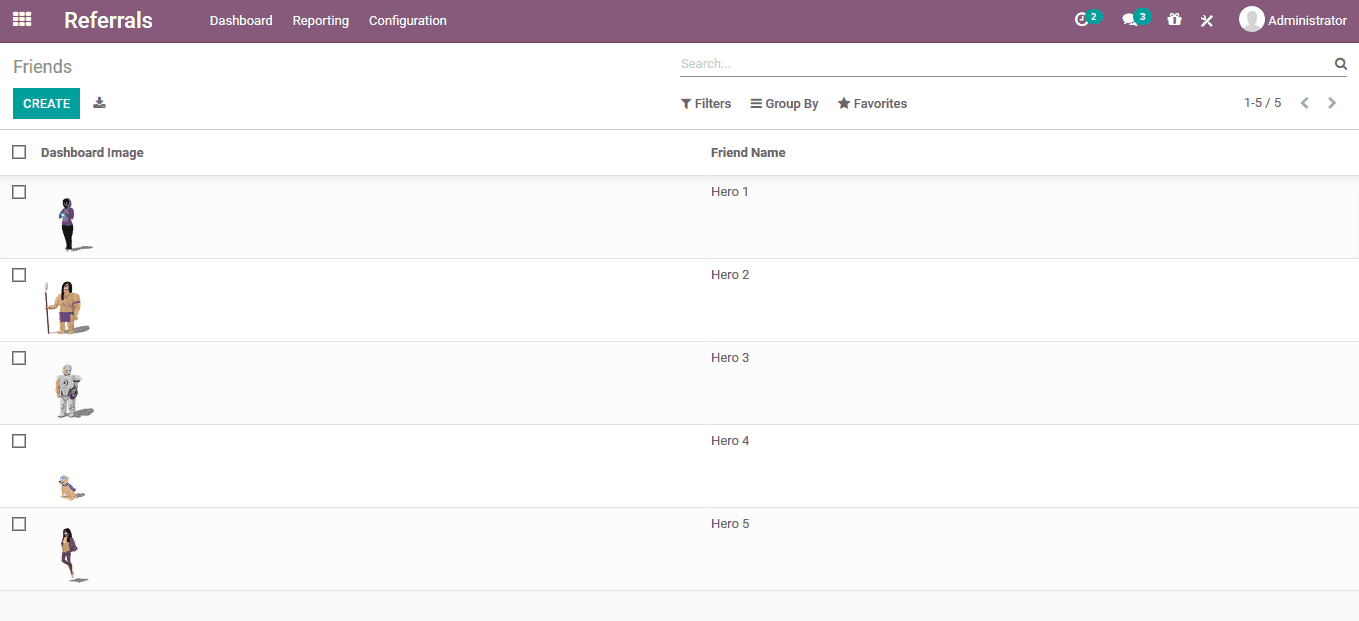Screen dimensions: 1359x621
Task: Open the Reporting menu
Action: [321, 21]
